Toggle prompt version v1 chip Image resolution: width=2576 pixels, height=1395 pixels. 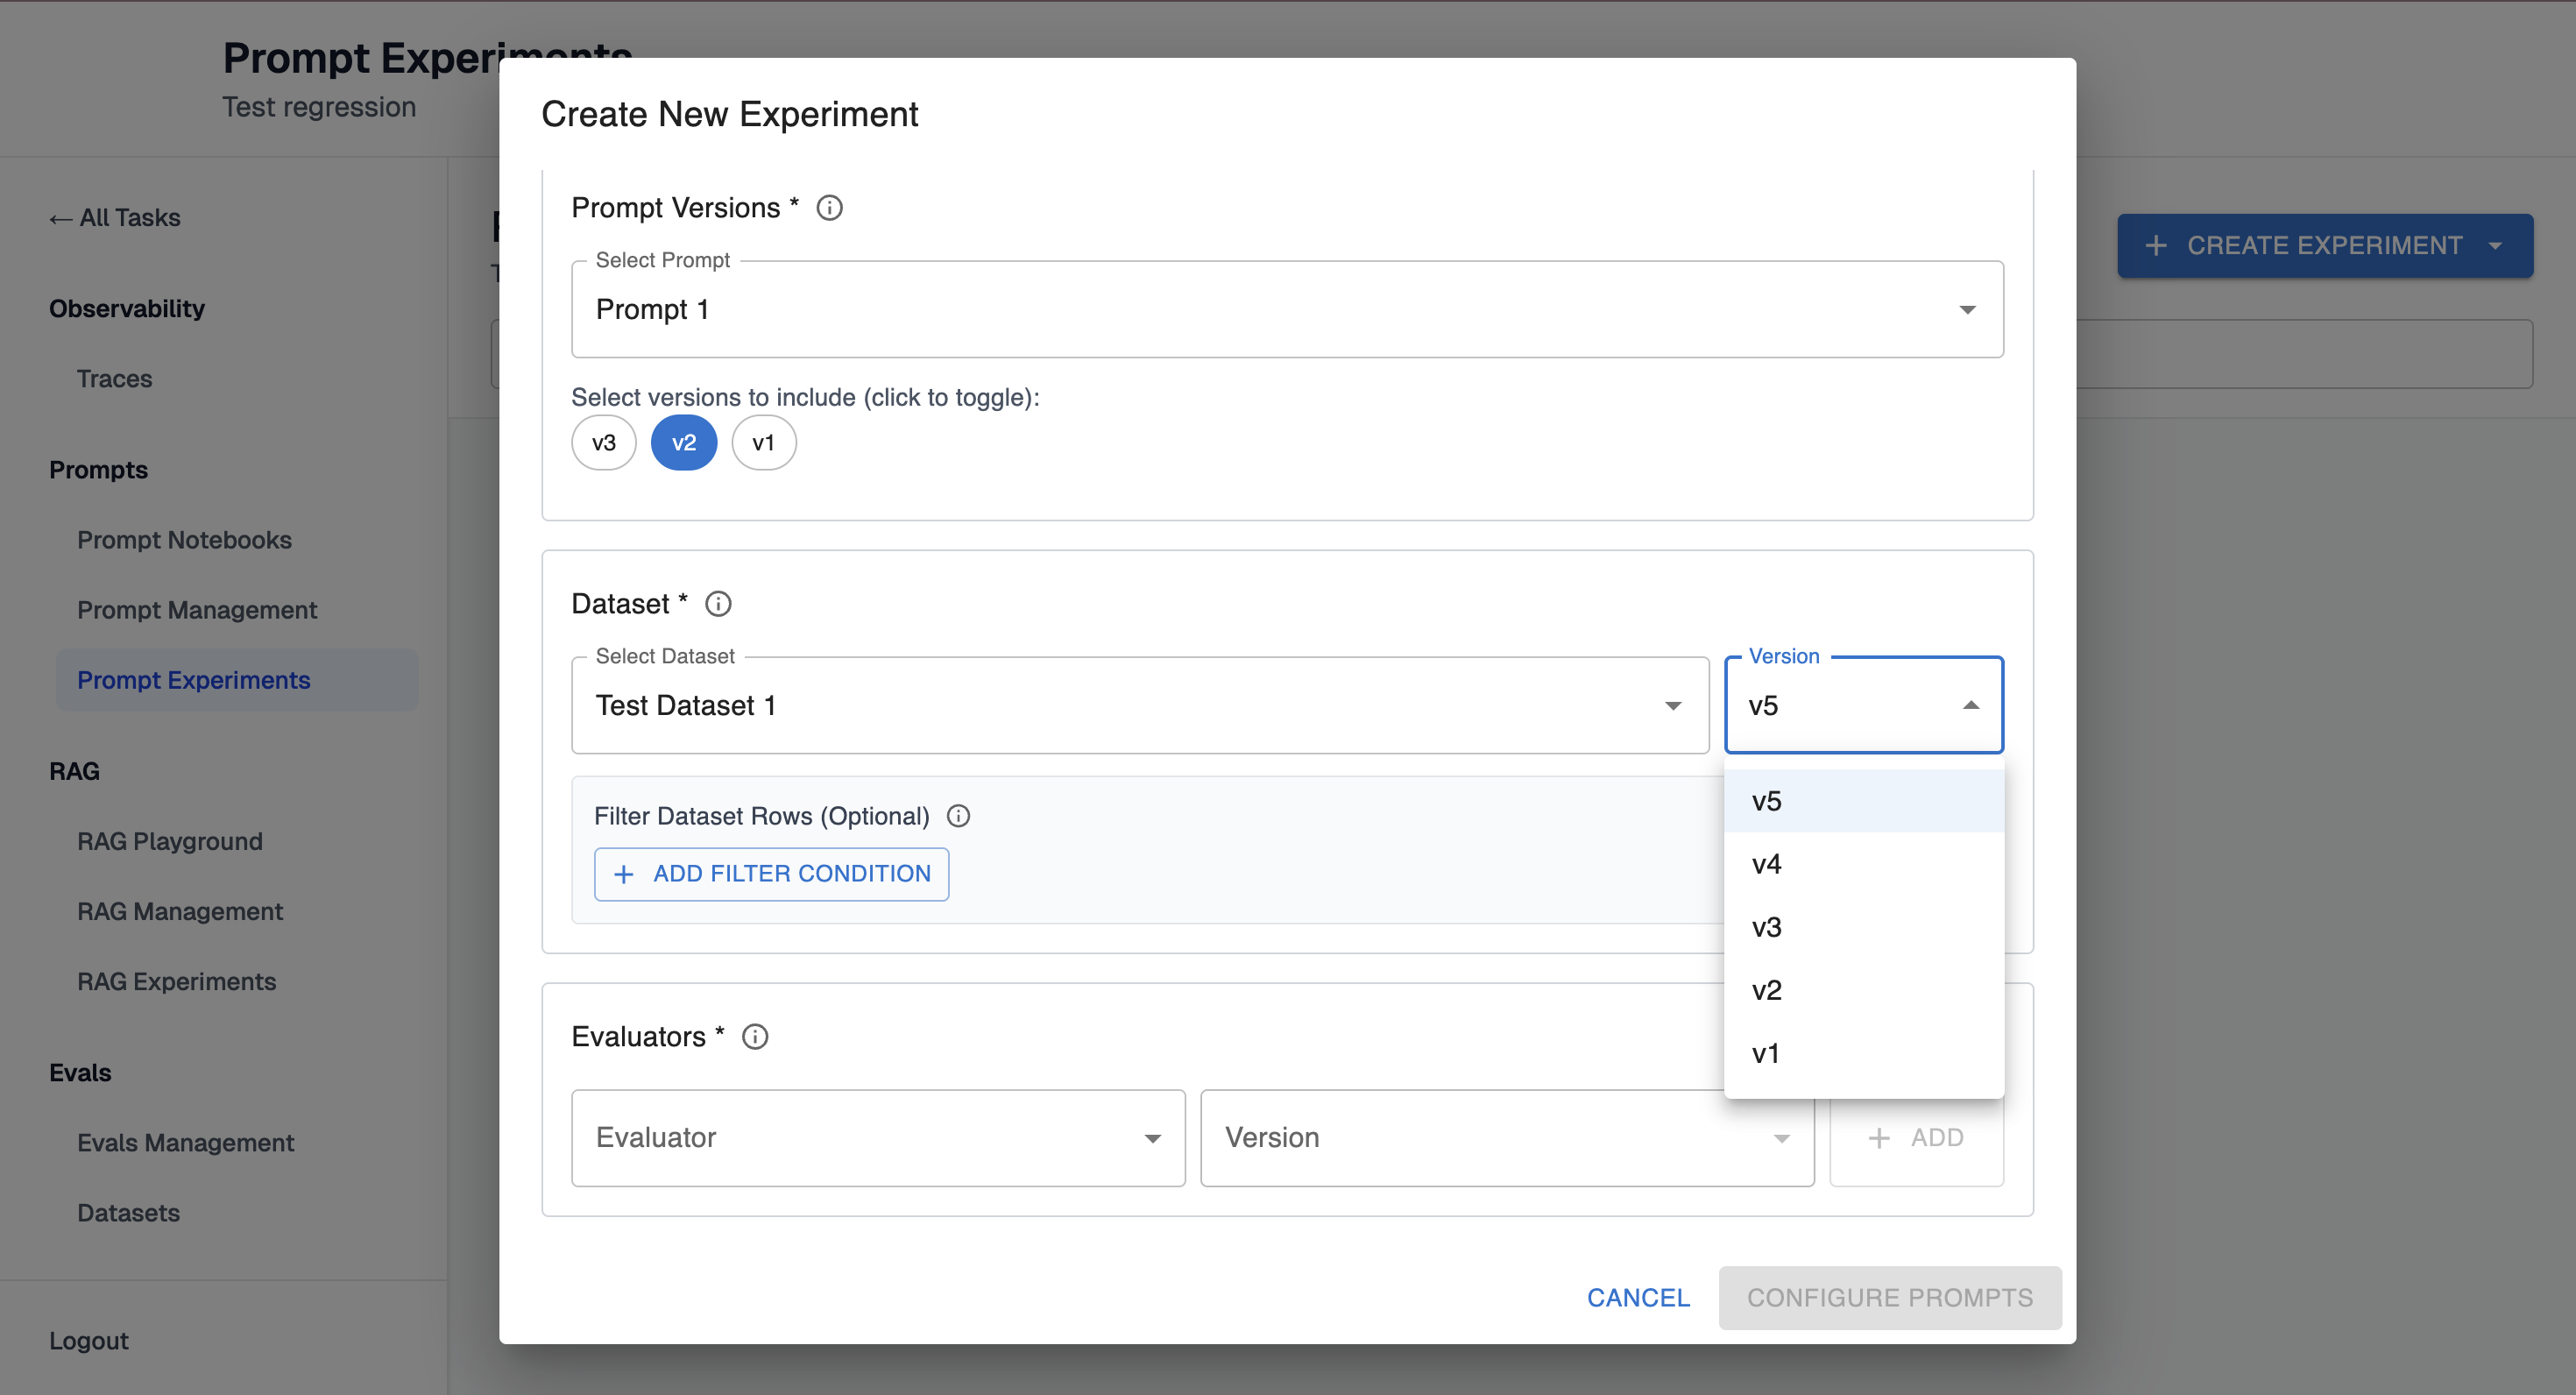tap(763, 443)
